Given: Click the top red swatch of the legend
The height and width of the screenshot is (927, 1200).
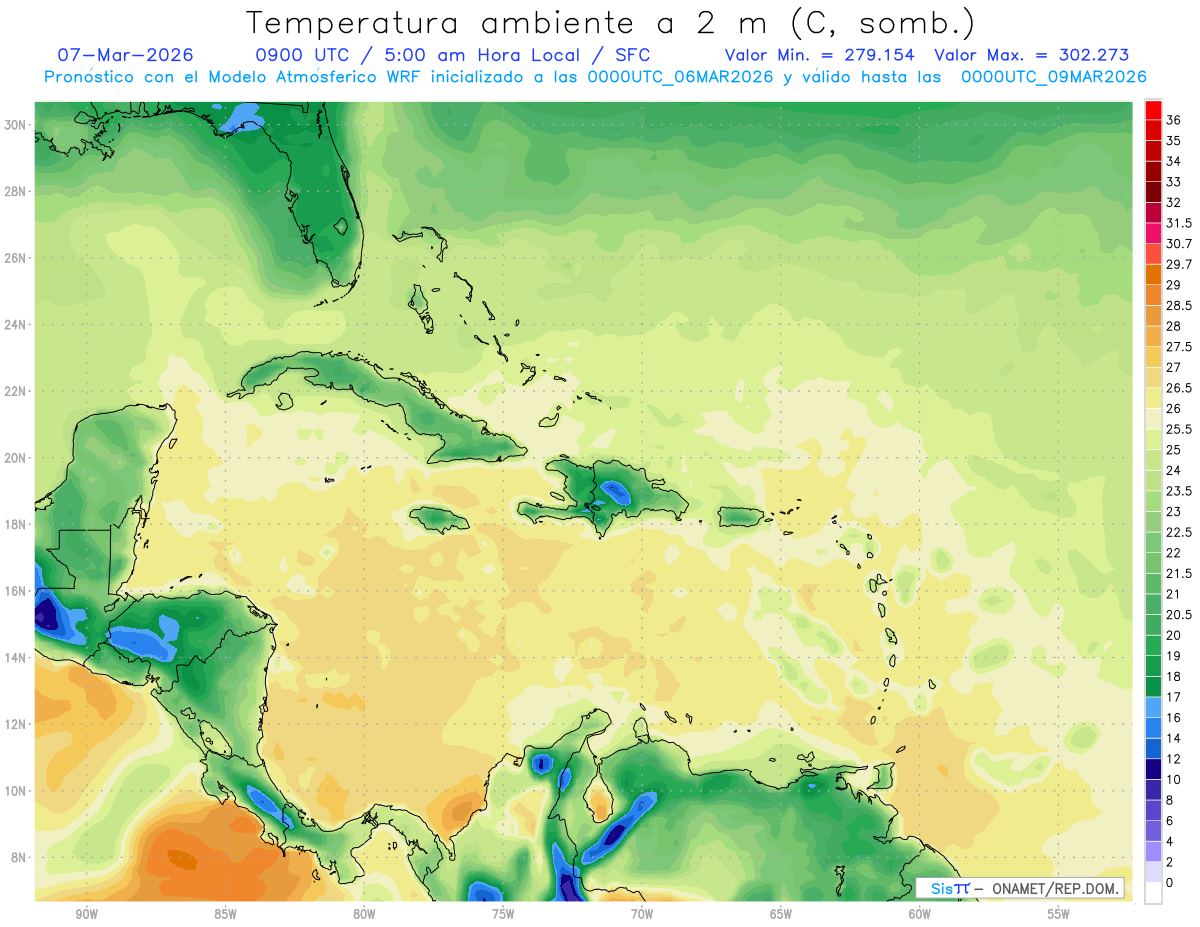Looking at the screenshot, I should pyautogui.click(x=1153, y=110).
